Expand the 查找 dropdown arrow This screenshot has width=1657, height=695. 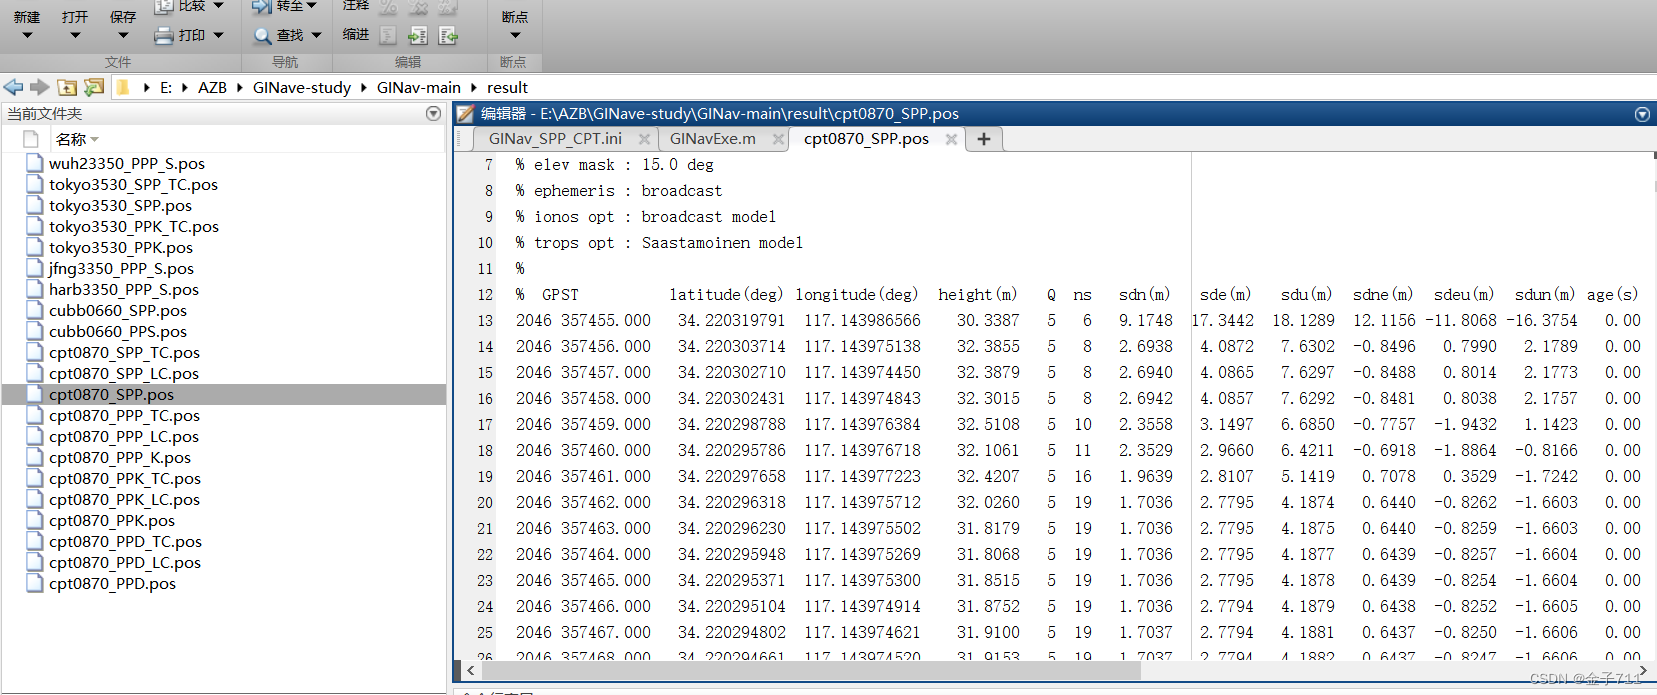pyautogui.click(x=317, y=36)
